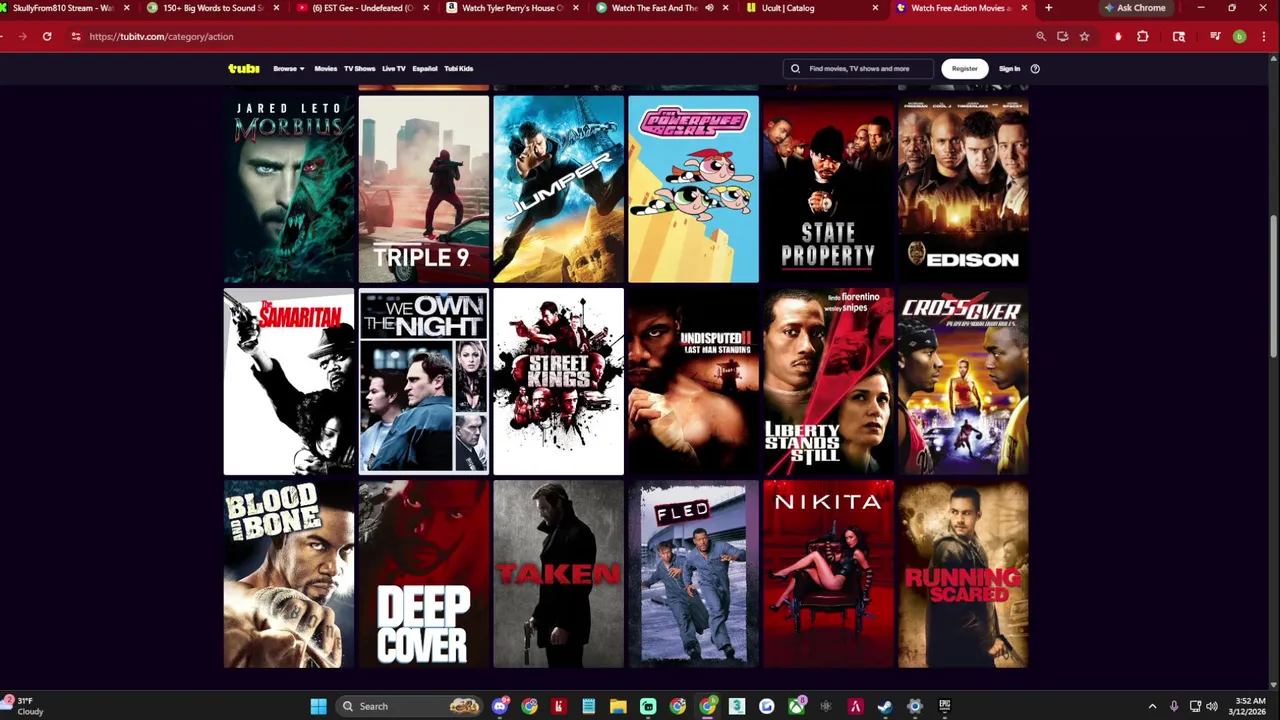Switch to the EST Gee Undefeated tab
This screenshot has height=720, width=1280.
coord(362,8)
